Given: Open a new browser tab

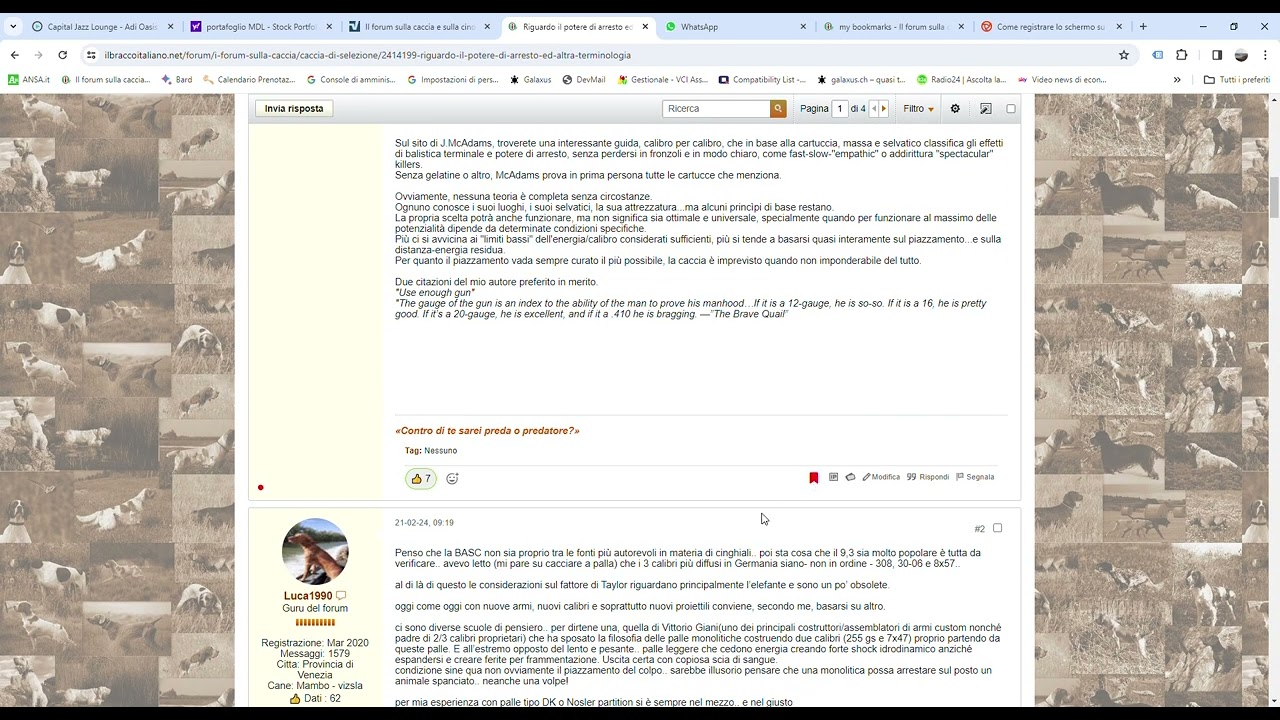Looking at the screenshot, I should [x=1143, y=27].
